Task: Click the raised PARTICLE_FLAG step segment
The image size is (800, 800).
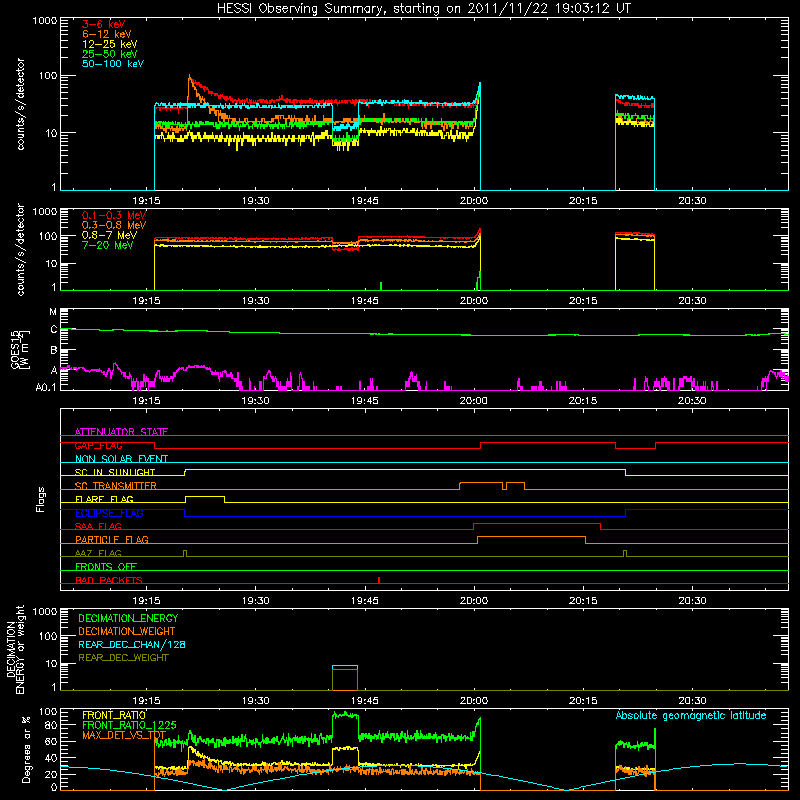Action: pos(531,537)
